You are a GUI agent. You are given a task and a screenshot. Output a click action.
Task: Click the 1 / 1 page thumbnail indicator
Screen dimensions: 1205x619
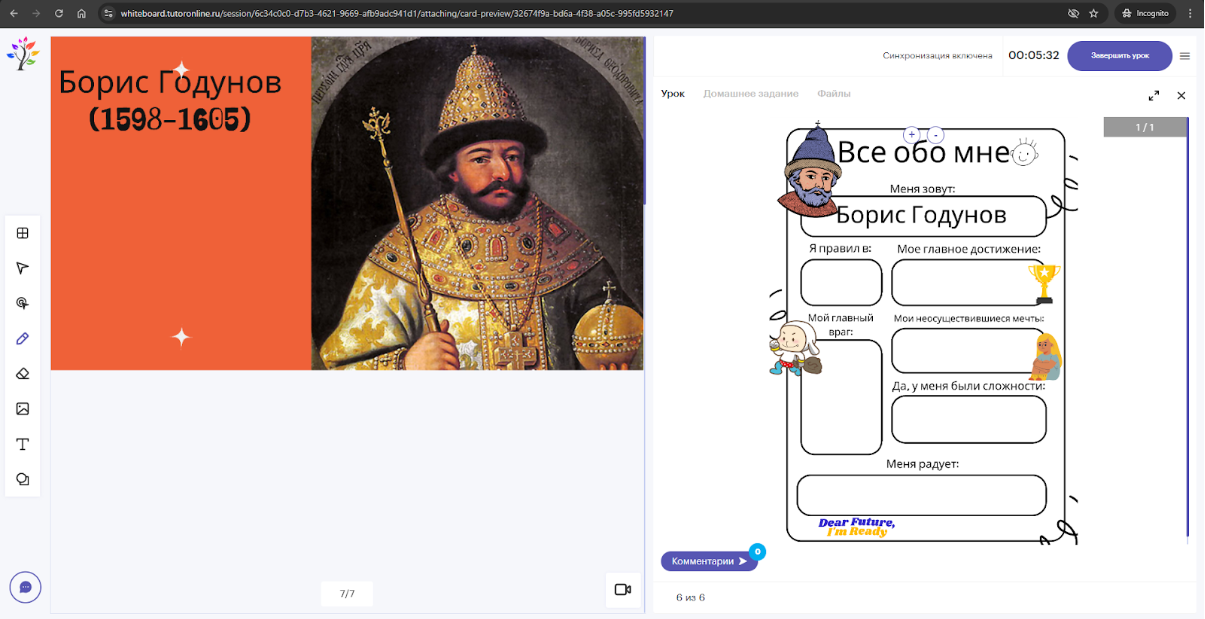tap(1145, 127)
